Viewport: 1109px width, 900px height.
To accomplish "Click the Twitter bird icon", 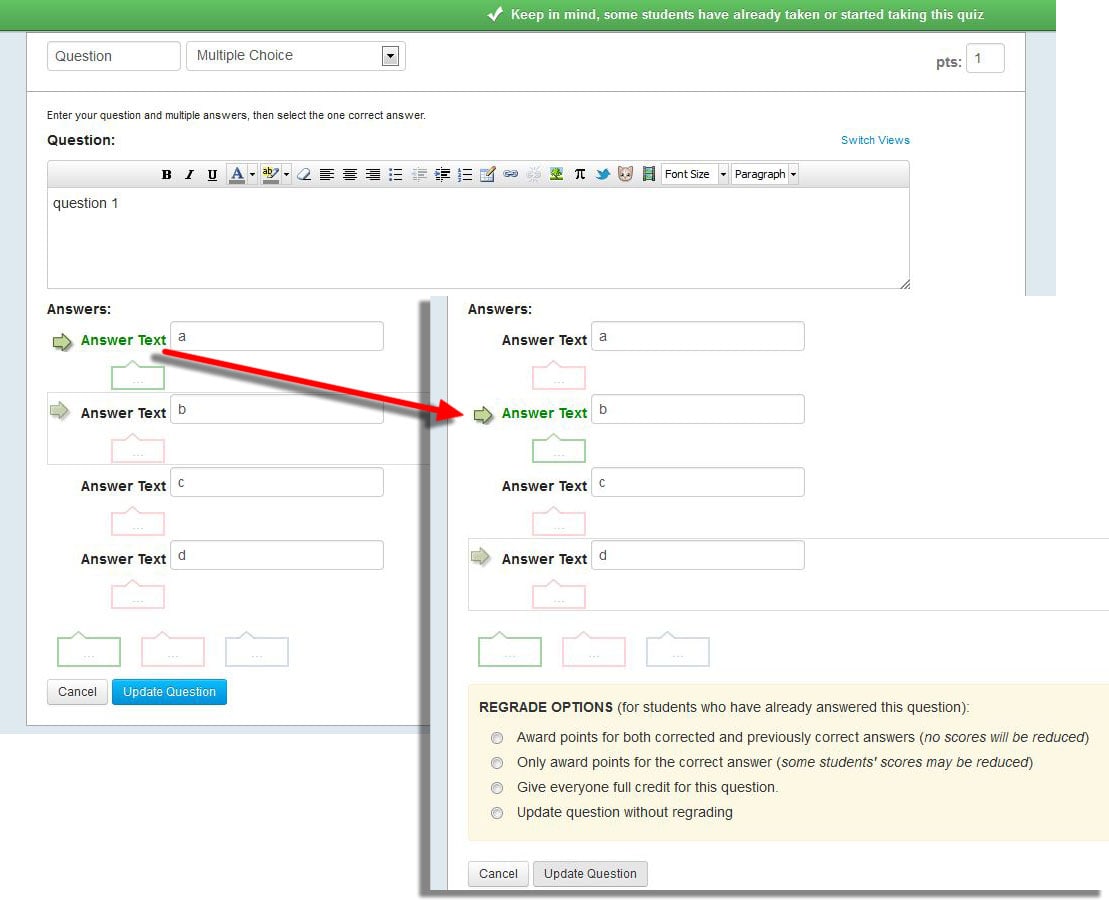I will click(x=603, y=174).
